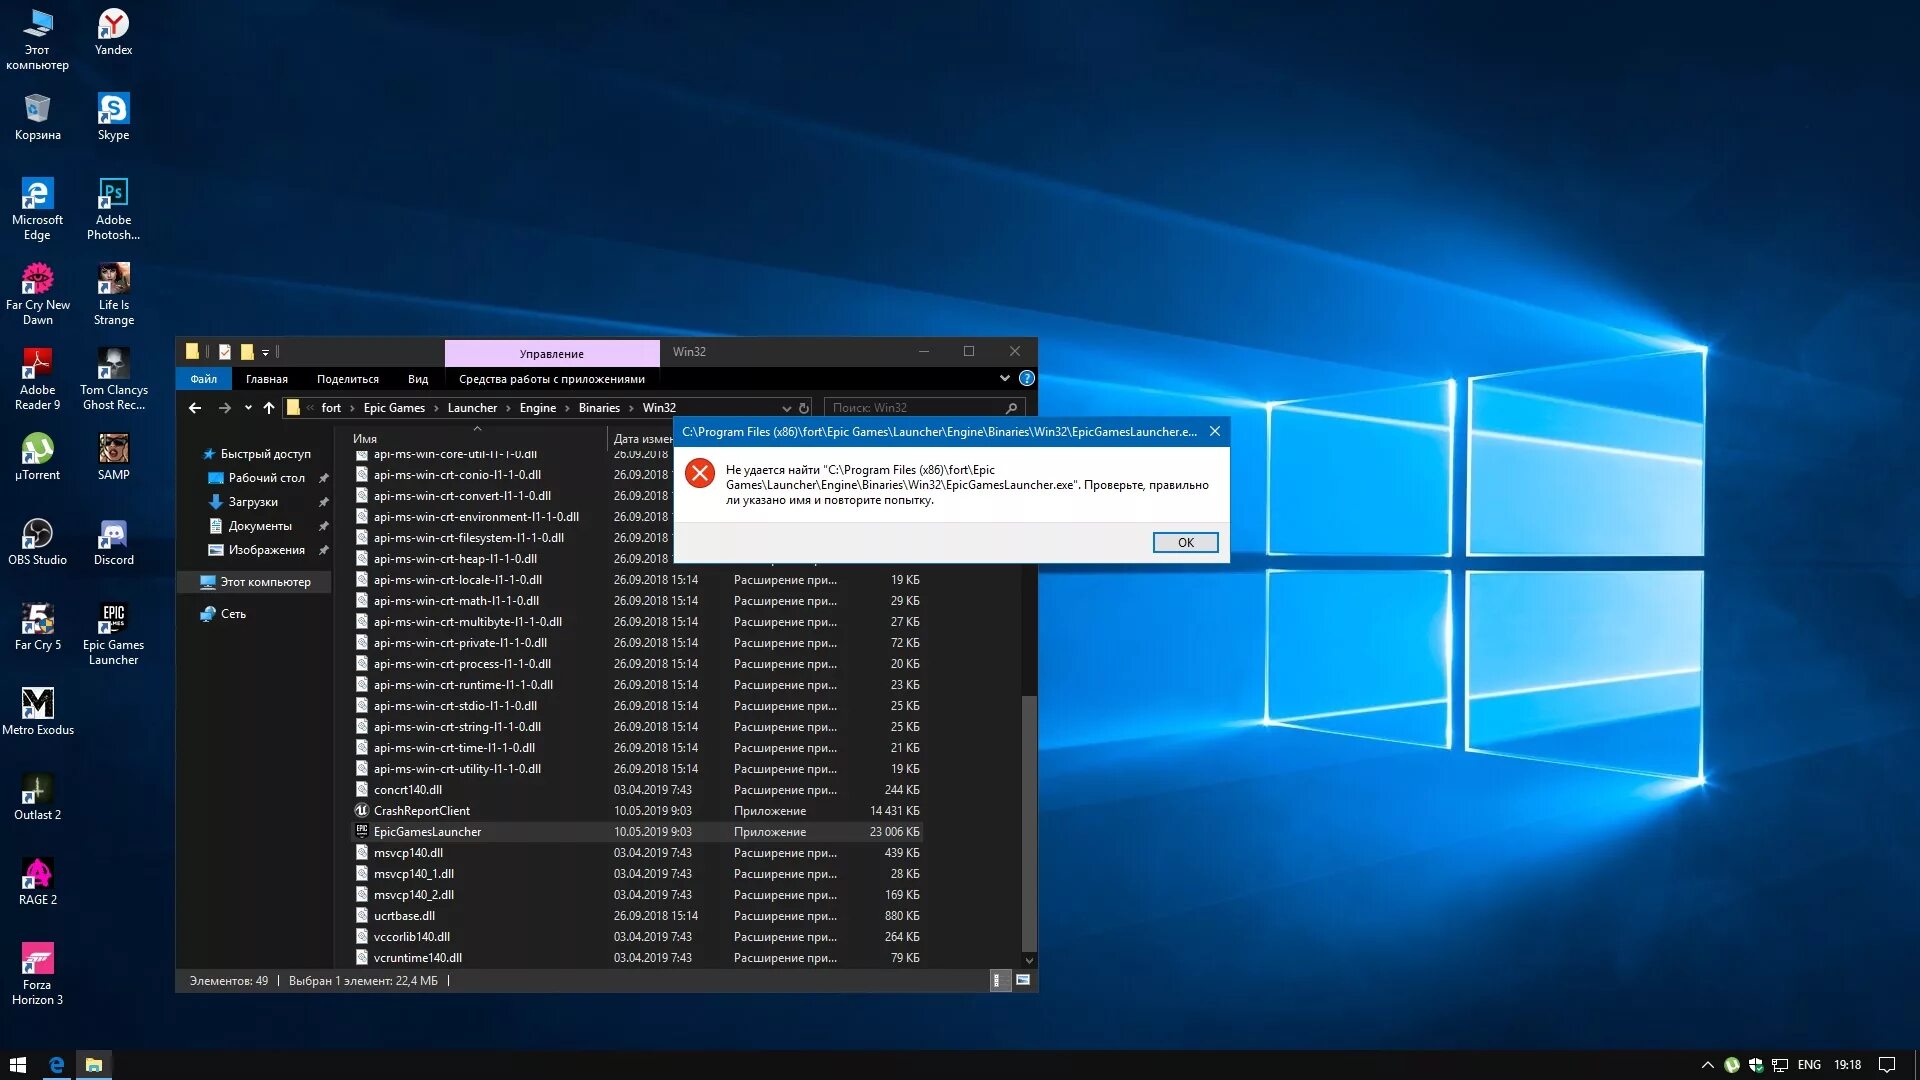Select Tom Clancy's Ghost Recon shortcut
This screenshot has height=1080, width=1920.
tap(113, 379)
